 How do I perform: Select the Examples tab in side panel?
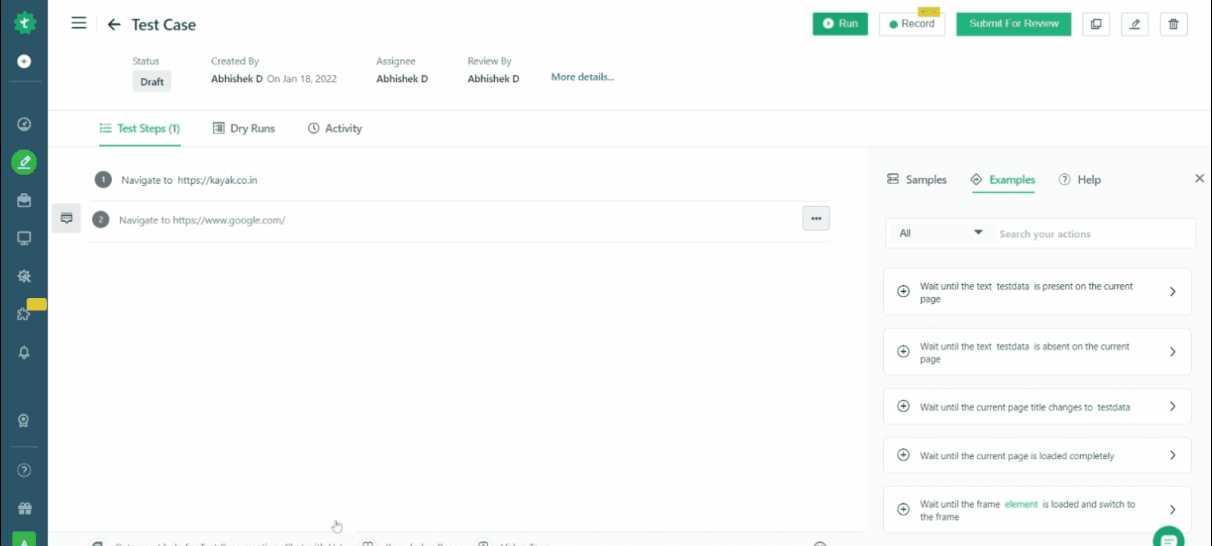(x=1003, y=180)
